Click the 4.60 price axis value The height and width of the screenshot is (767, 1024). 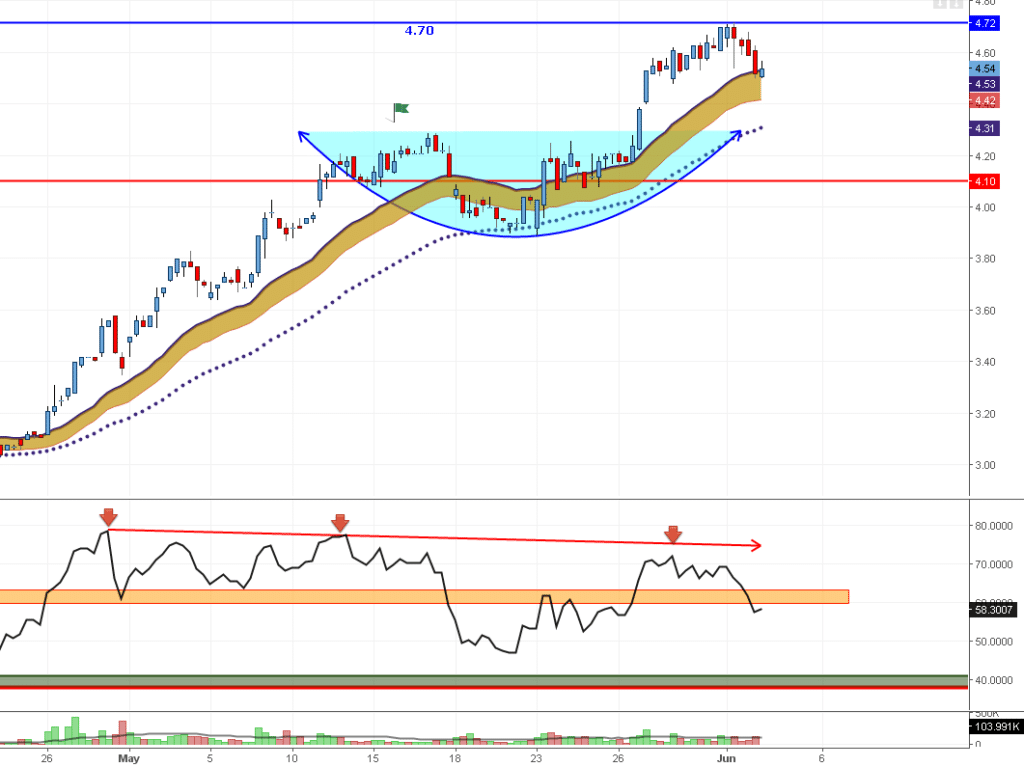pos(985,54)
